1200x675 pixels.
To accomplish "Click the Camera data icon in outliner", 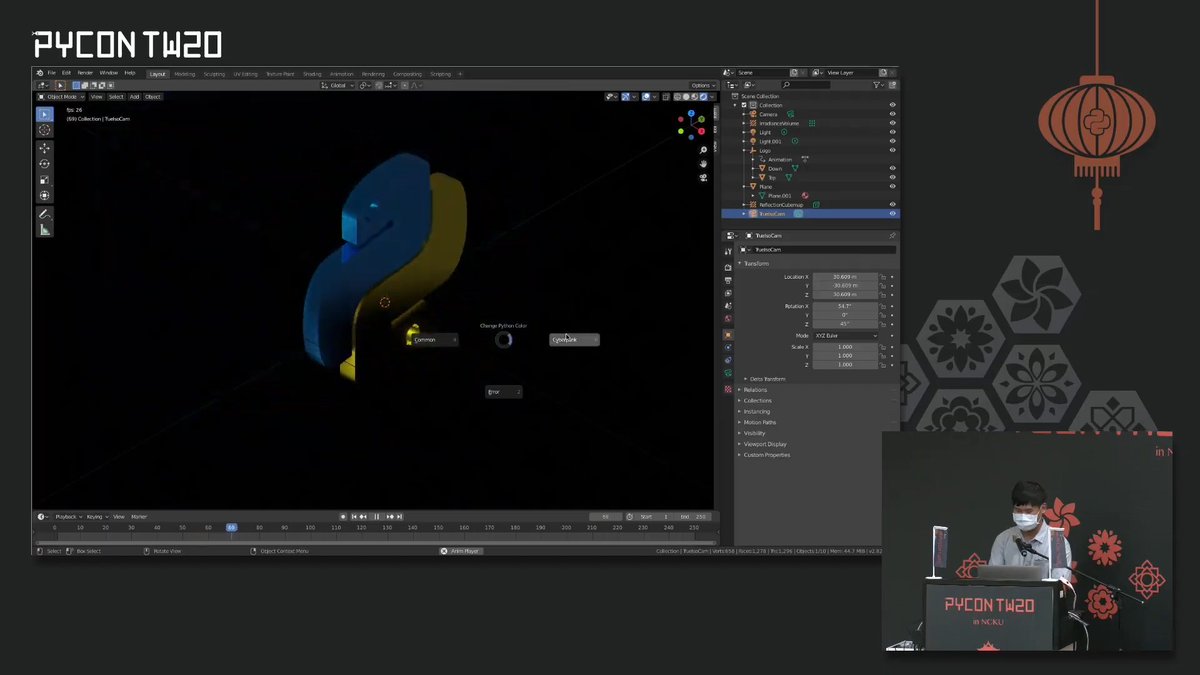I will [790, 114].
